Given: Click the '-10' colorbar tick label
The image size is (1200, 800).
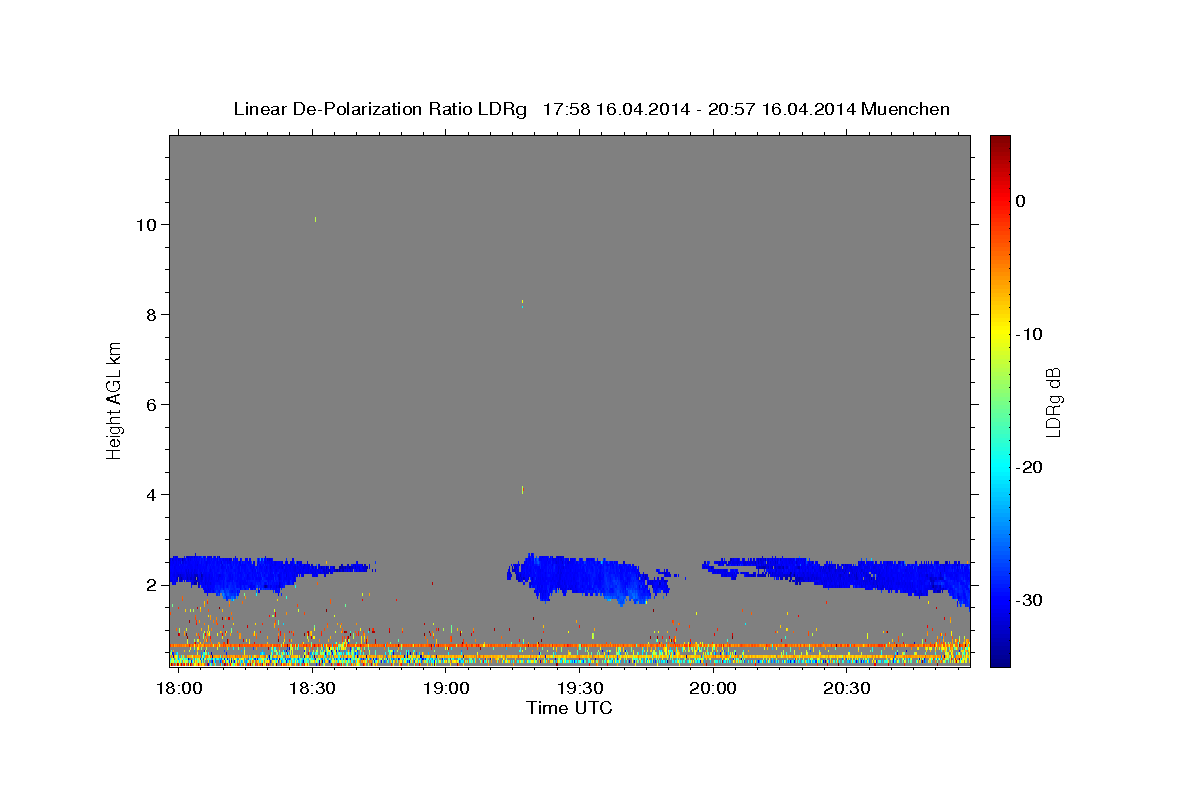Looking at the screenshot, I should click(1028, 334).
